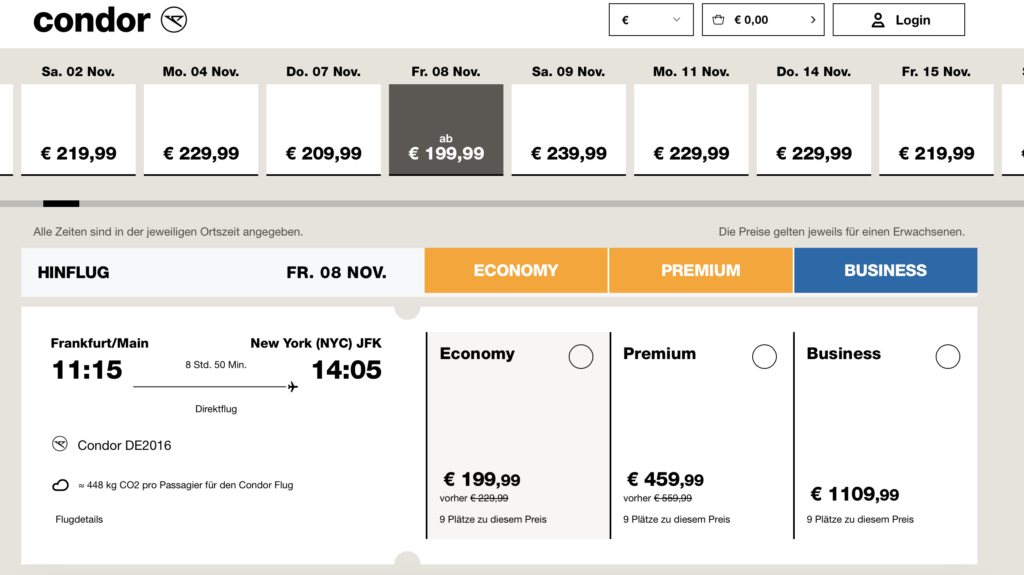Click the CO2 cloud icon
This screenshot has width=1024, height=575.
pyautogui.click(x=60, y=485)
